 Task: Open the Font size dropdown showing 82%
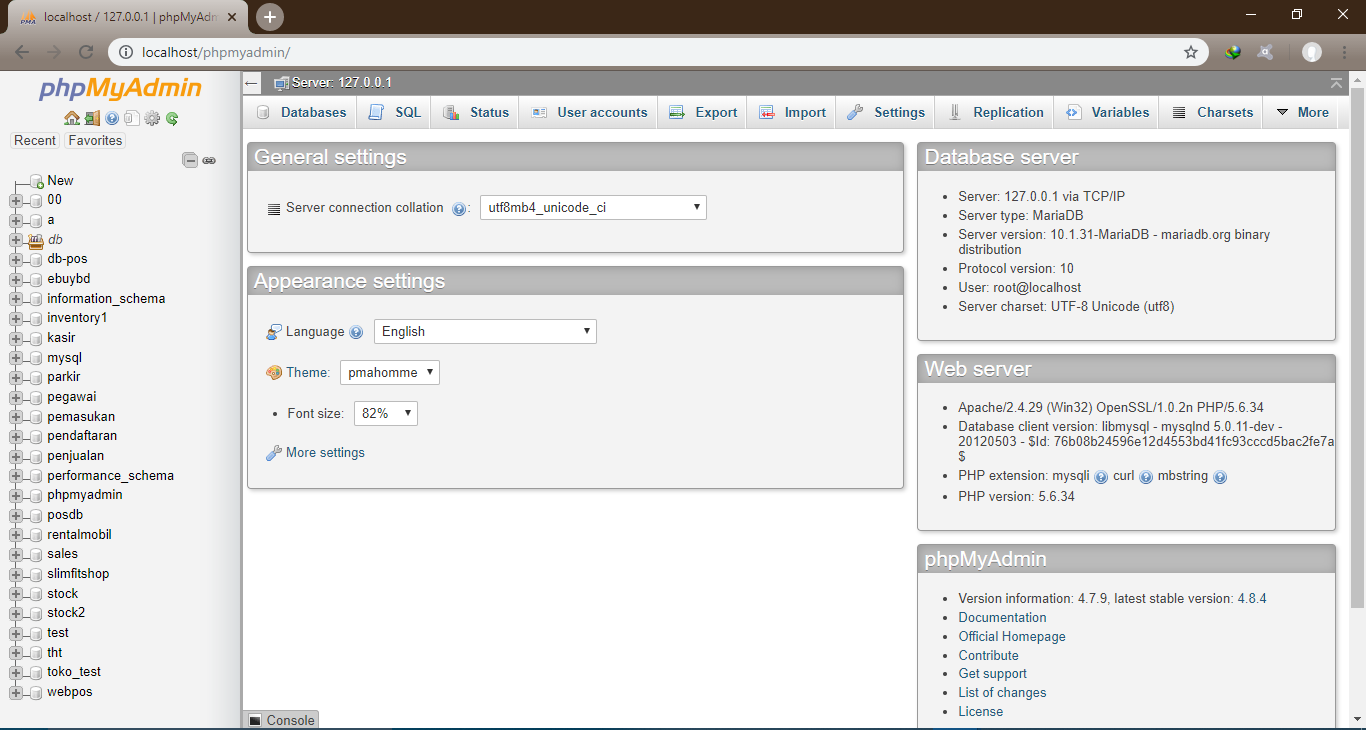pos(386,413)
